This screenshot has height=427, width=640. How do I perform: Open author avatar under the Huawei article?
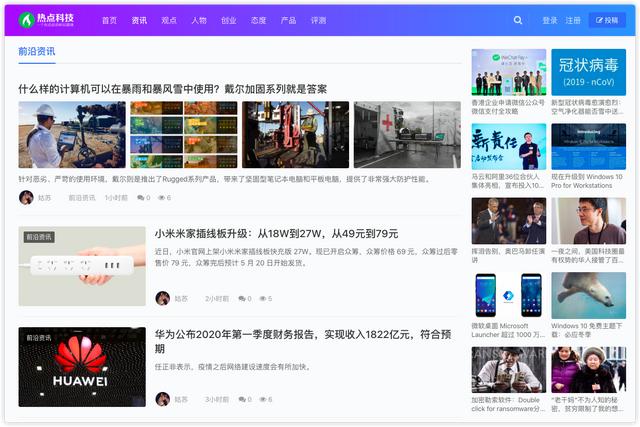point(162,399)
